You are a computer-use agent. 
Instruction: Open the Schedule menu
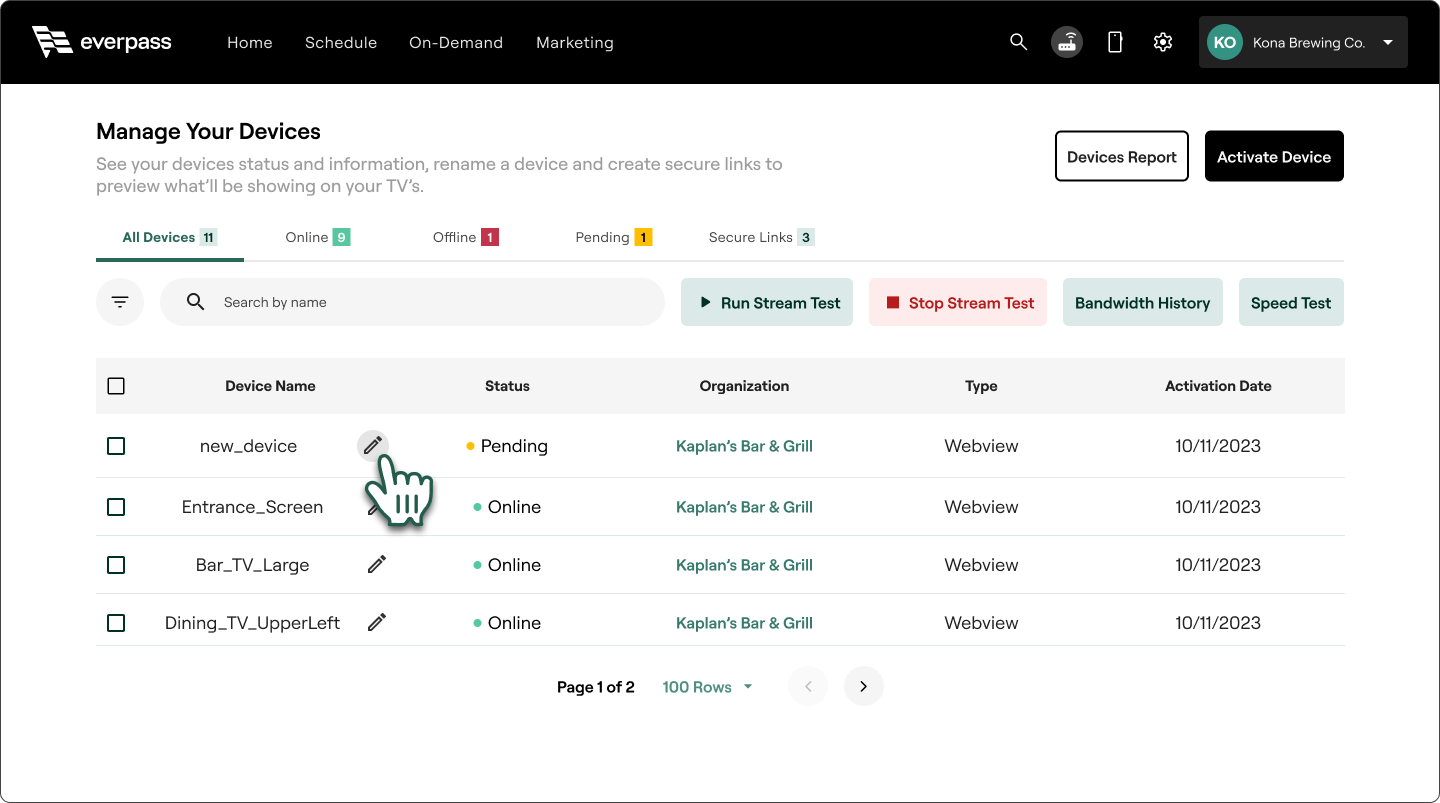(341, 42)
